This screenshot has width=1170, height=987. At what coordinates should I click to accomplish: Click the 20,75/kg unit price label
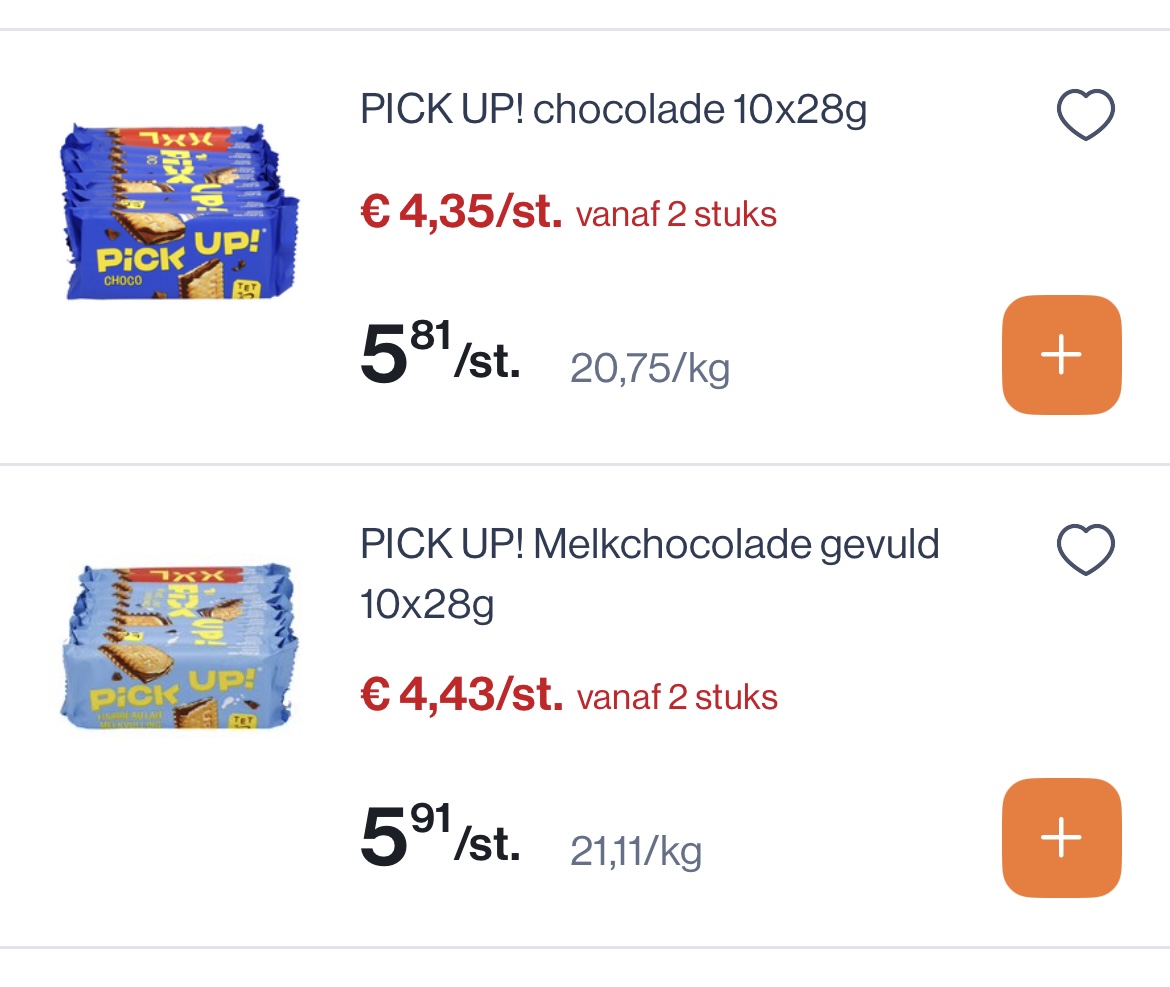point(649,368)
